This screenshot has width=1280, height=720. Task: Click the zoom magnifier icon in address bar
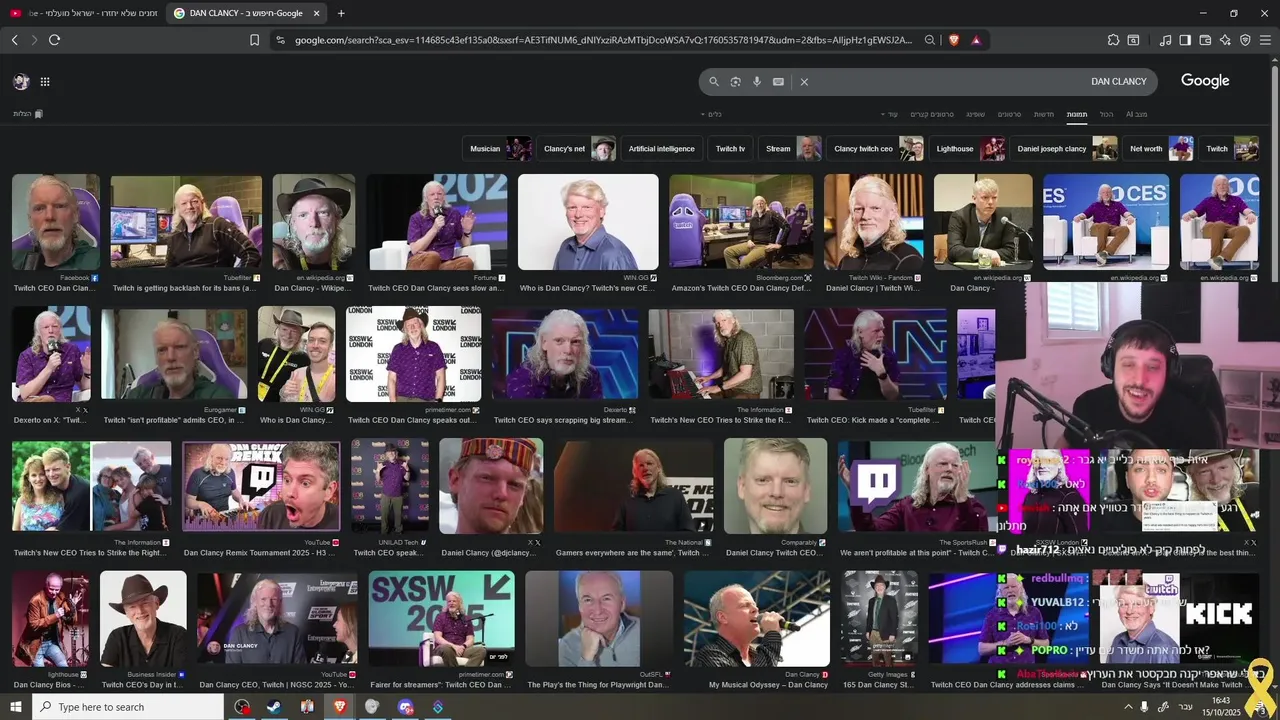[930, 40]
